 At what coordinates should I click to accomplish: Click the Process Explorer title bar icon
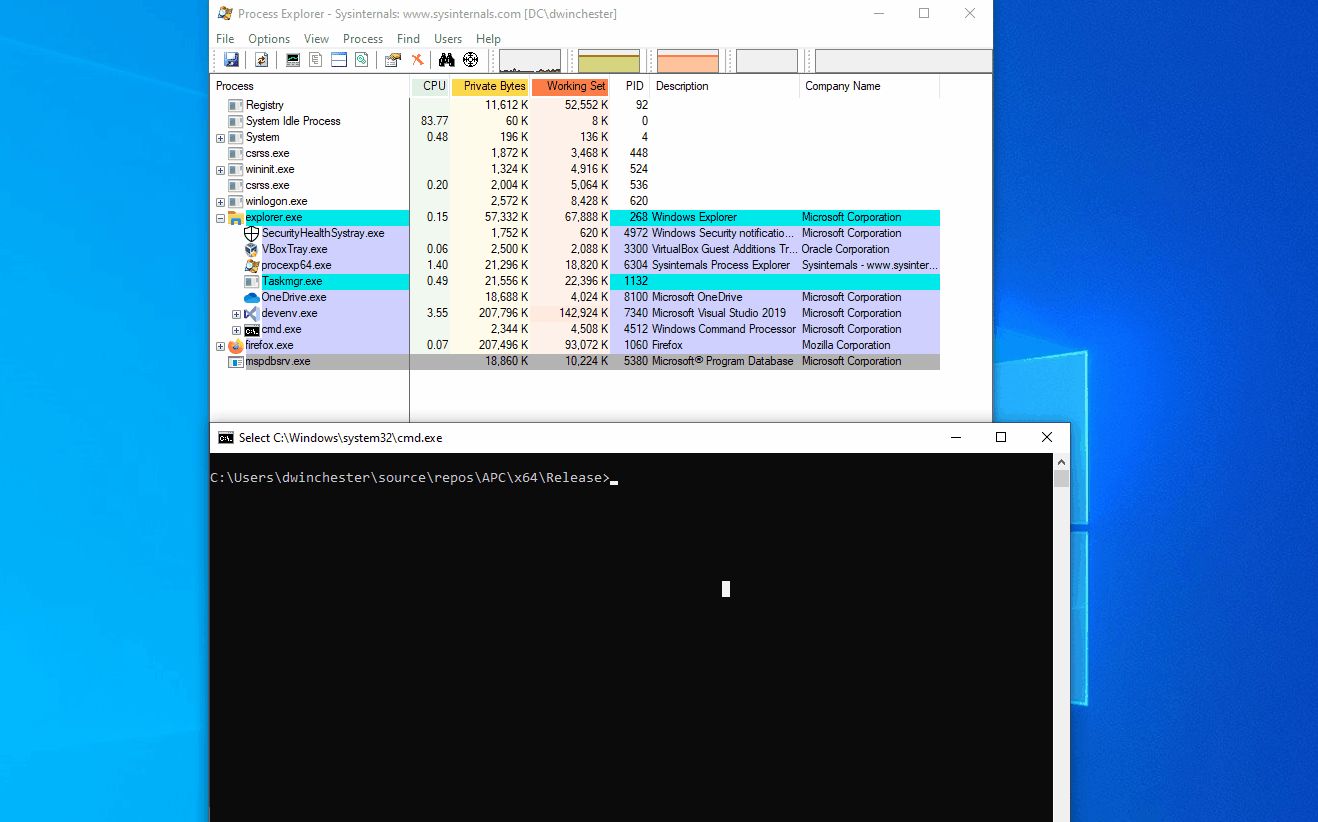pos(226,14)
